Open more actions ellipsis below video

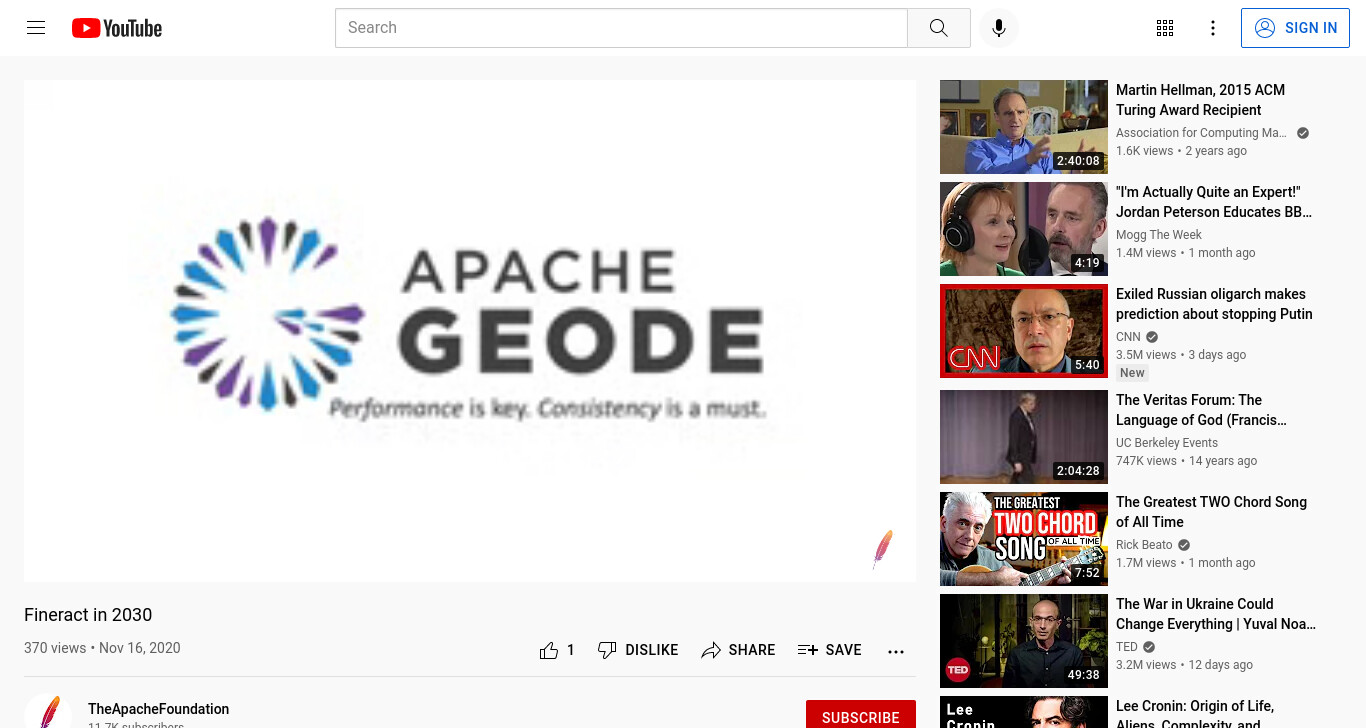click(896, 651)
